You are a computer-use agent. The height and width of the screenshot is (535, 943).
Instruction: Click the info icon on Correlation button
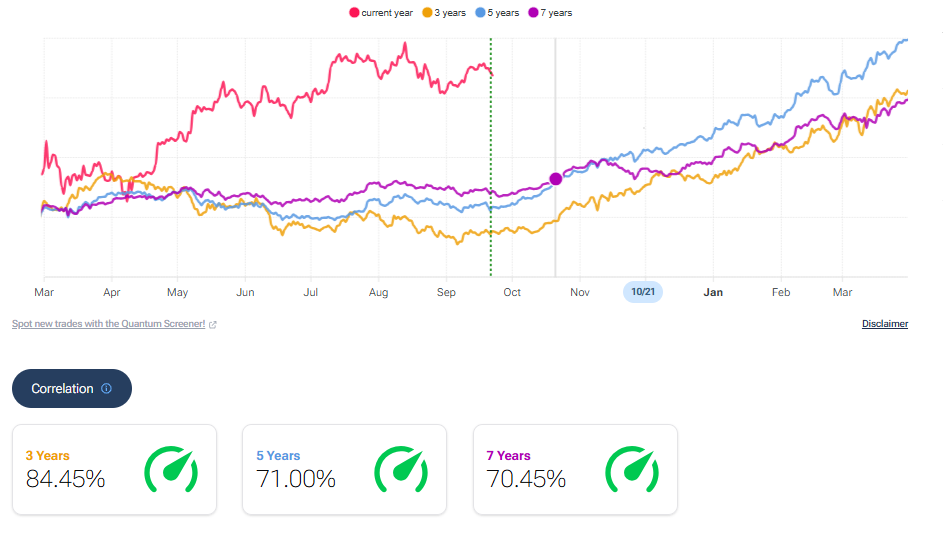coord(107,388)
